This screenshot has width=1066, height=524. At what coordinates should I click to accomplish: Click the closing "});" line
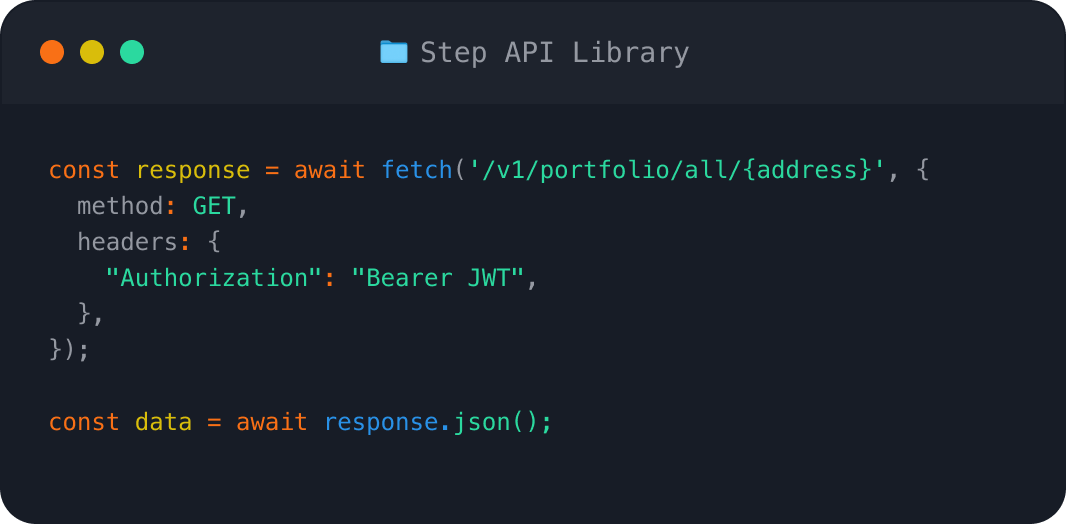pos(70,350)
